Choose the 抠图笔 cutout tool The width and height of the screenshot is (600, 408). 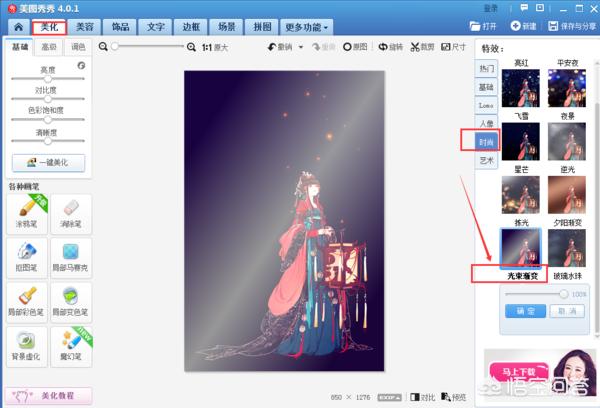25,254
